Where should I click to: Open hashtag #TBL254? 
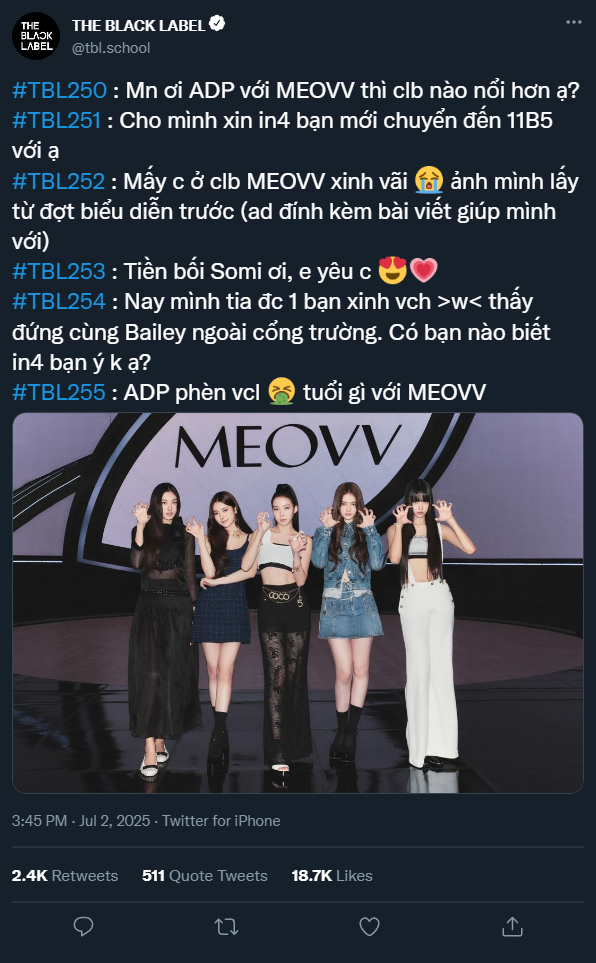click(x=59, y=302)
